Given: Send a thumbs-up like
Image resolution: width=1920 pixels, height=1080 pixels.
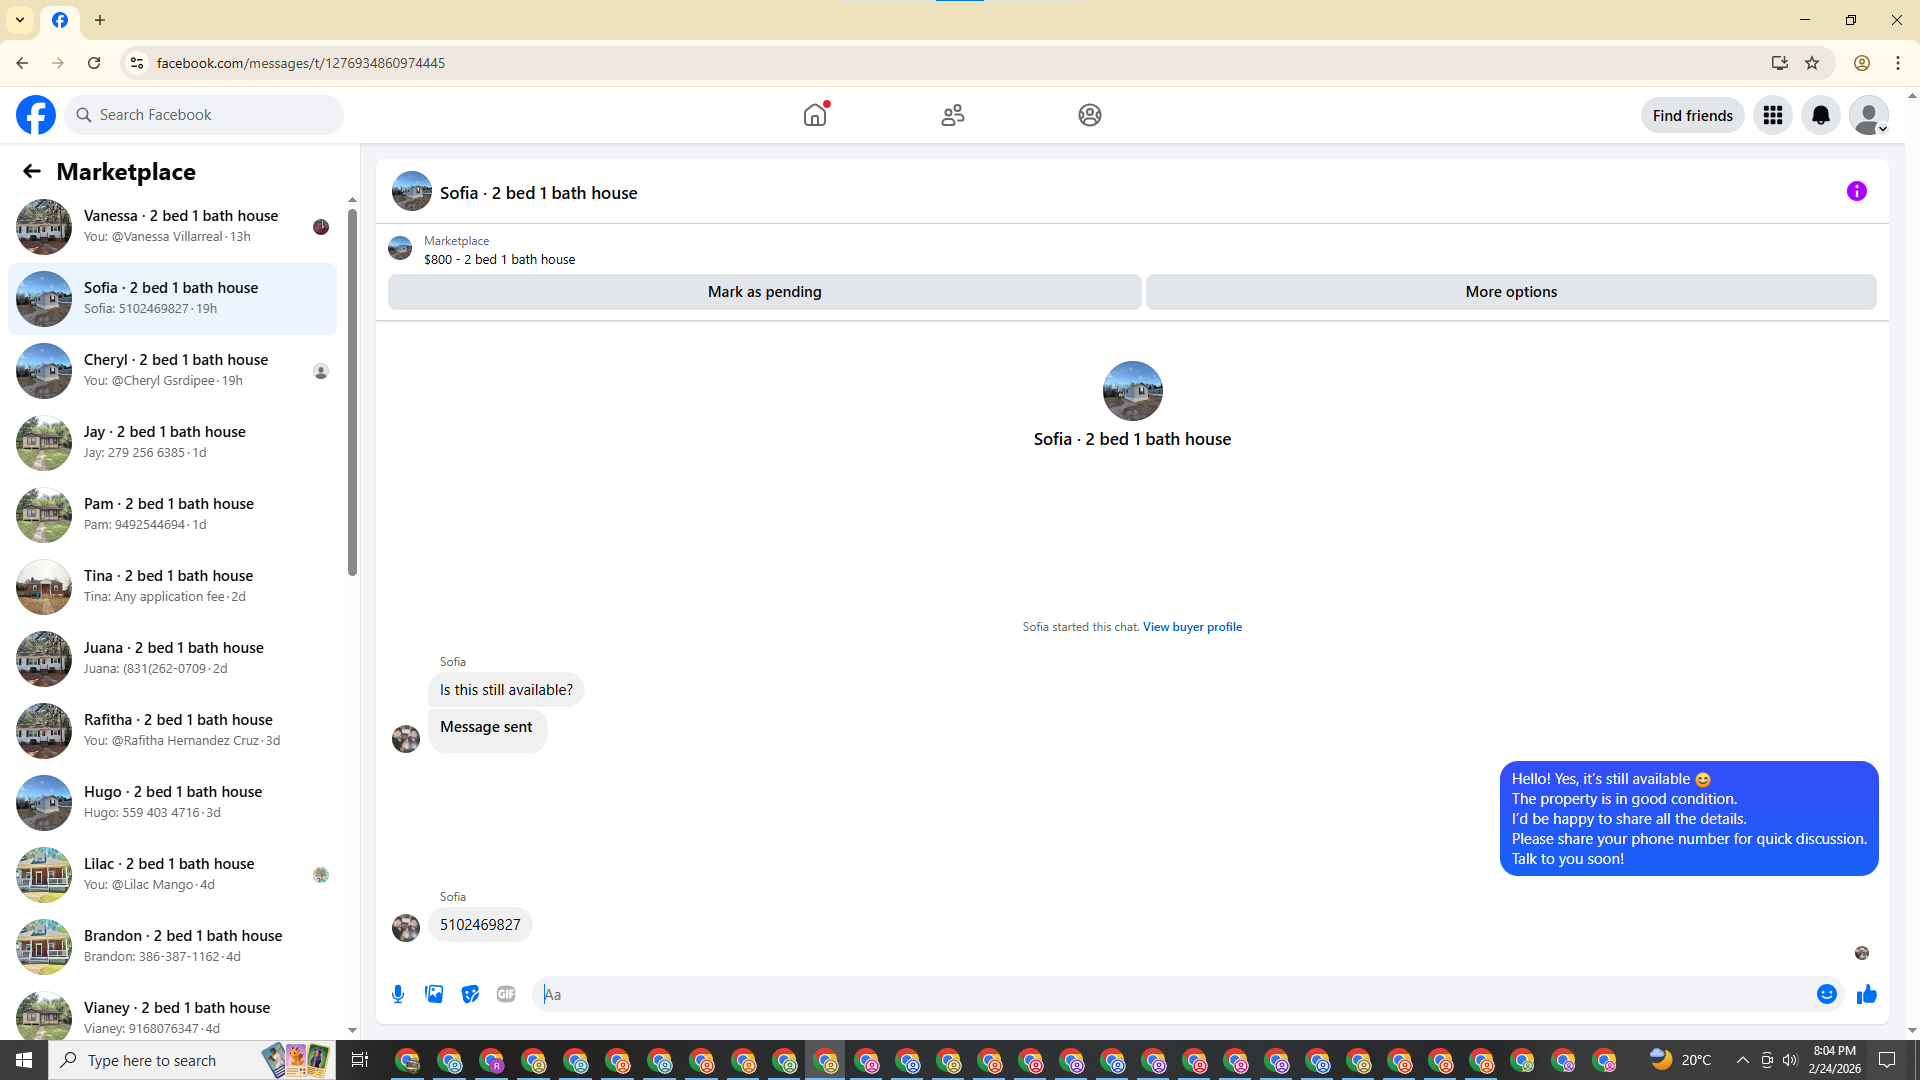Looking at the screenshot, I should [x=1866, y=994].
